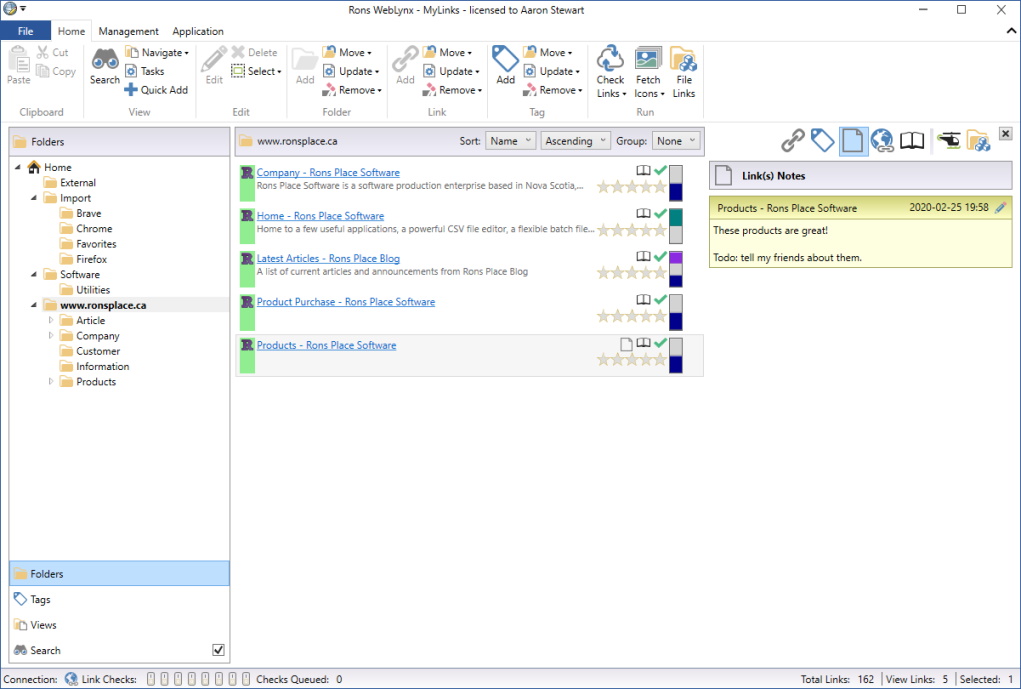1021x689 pixels.
Task: Open the Product Purchase - Rons Place Software link
Action: [x=346, y=302]
